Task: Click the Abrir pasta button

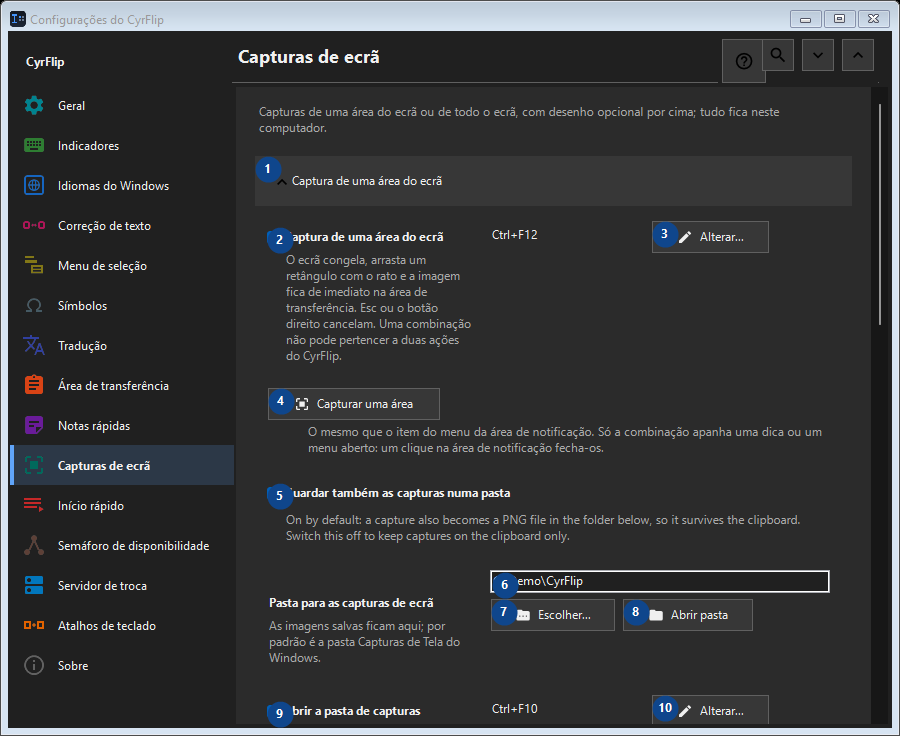Action: click(x=688, y=615)
